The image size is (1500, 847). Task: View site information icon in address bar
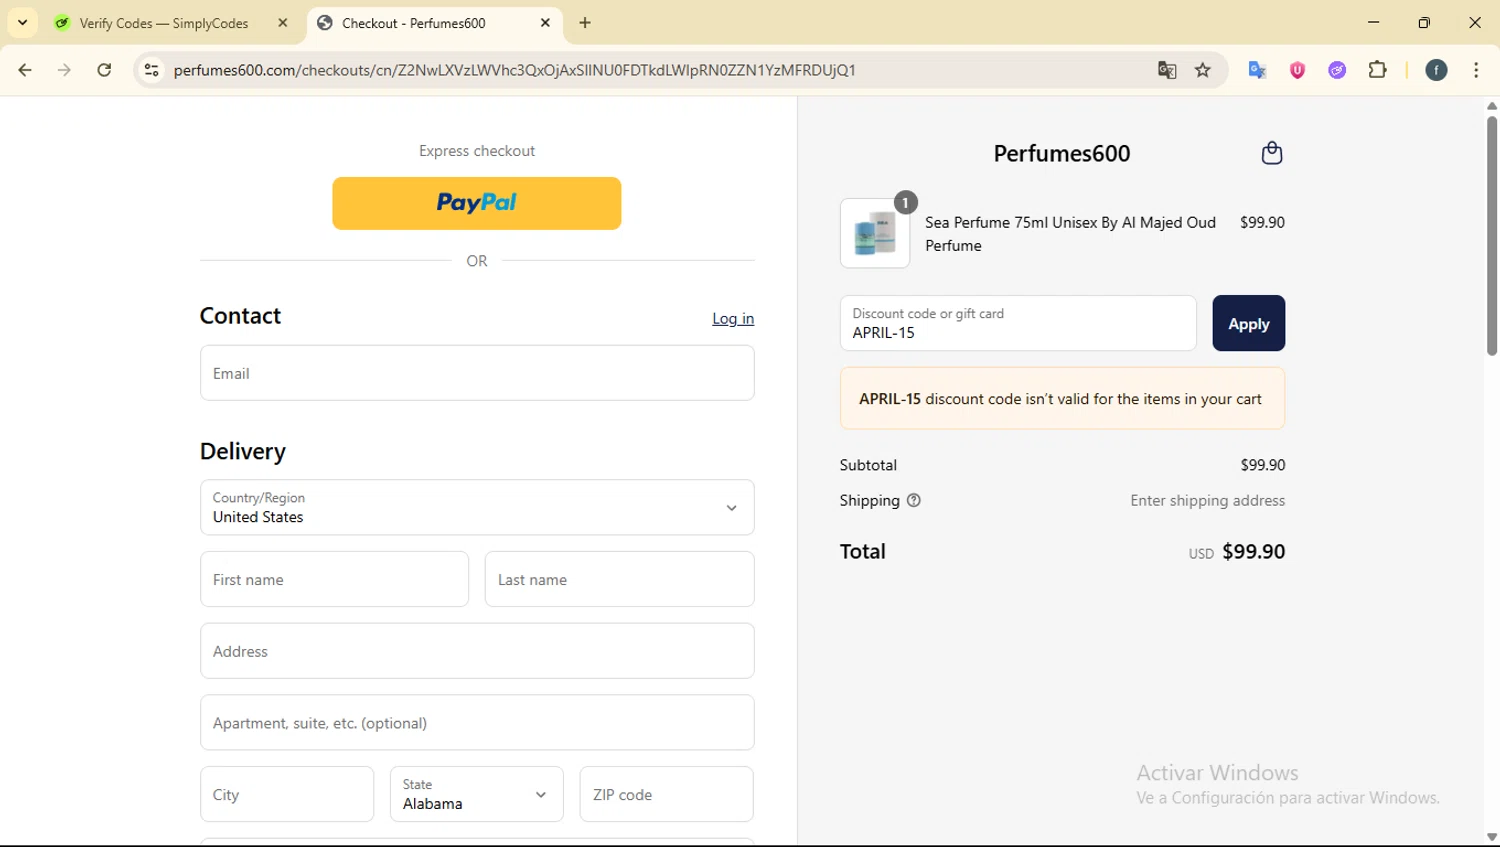click(152, 70)
